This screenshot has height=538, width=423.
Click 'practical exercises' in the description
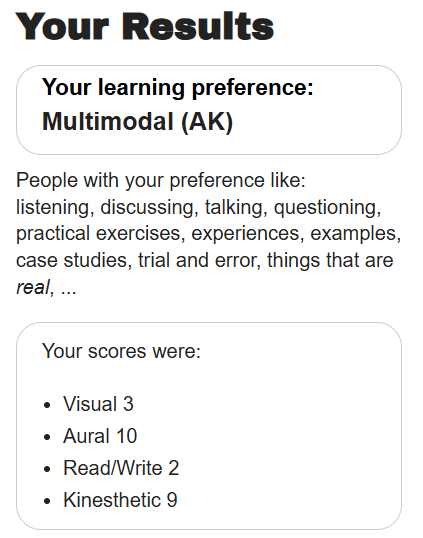98,234
